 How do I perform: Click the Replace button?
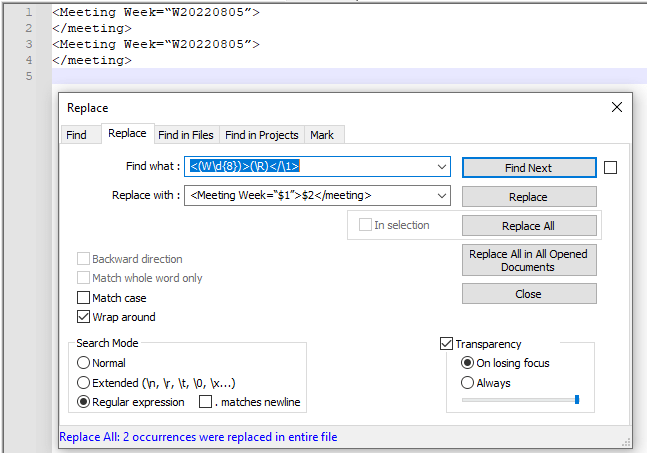[529, 197]
